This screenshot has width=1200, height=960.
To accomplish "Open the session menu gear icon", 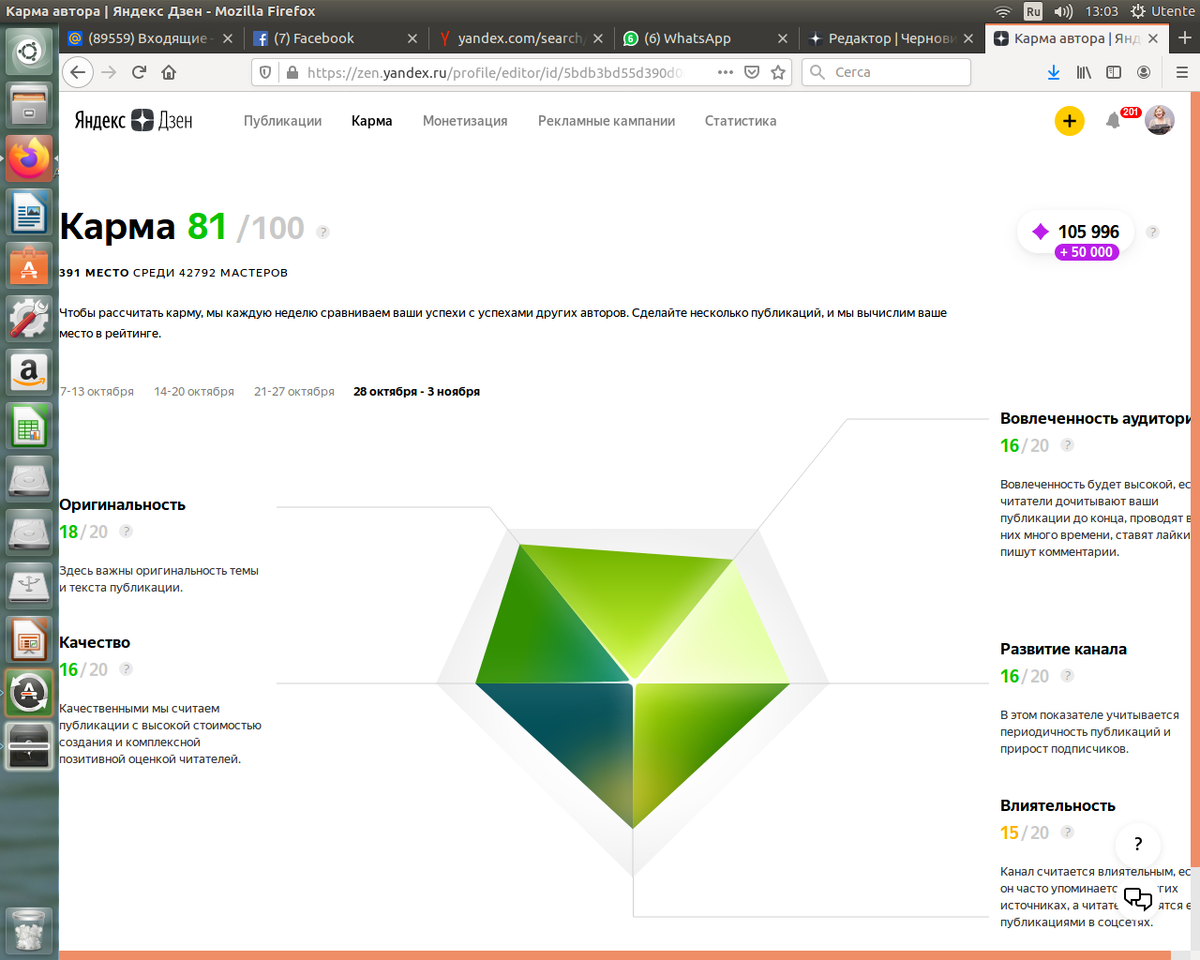I will coord(1139,11).
